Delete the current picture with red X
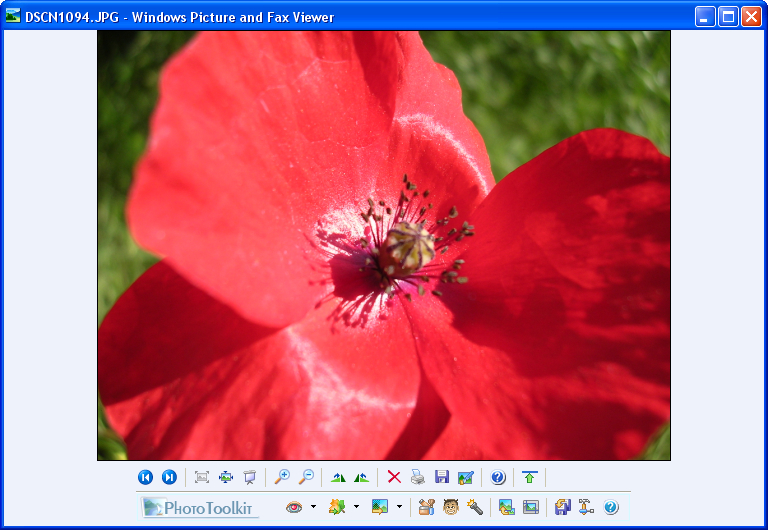The image size is (768, 530). coord(394,478)
